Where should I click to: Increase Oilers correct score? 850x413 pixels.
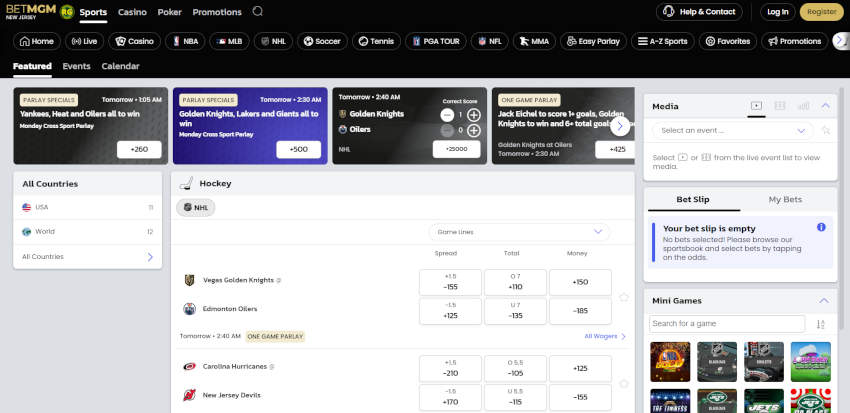[474, 131]
